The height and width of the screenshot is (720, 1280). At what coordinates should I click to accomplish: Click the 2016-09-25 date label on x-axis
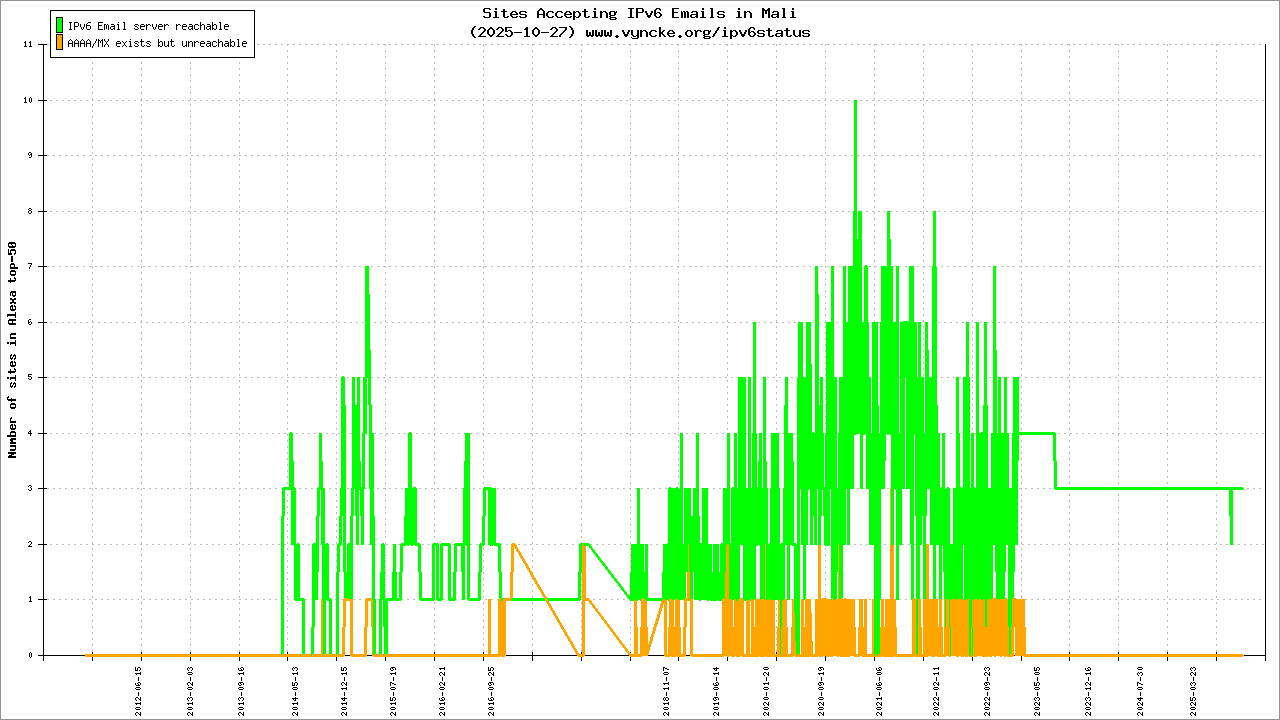(x=491, y=688)
